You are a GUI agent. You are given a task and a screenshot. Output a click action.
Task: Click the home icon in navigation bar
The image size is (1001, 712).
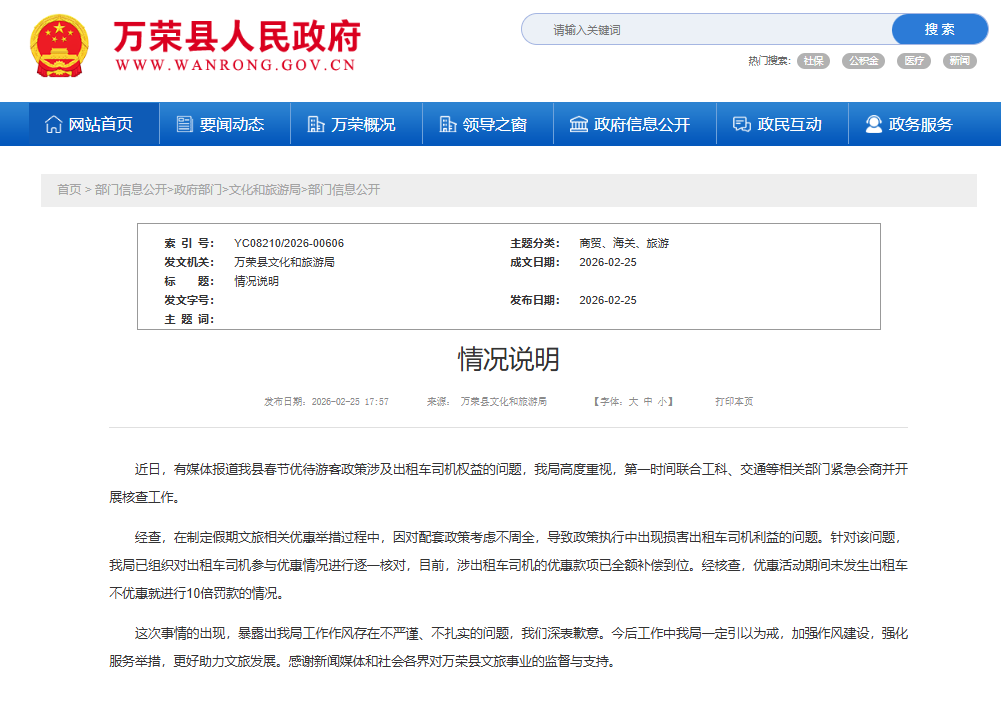[x=54, y=125]
